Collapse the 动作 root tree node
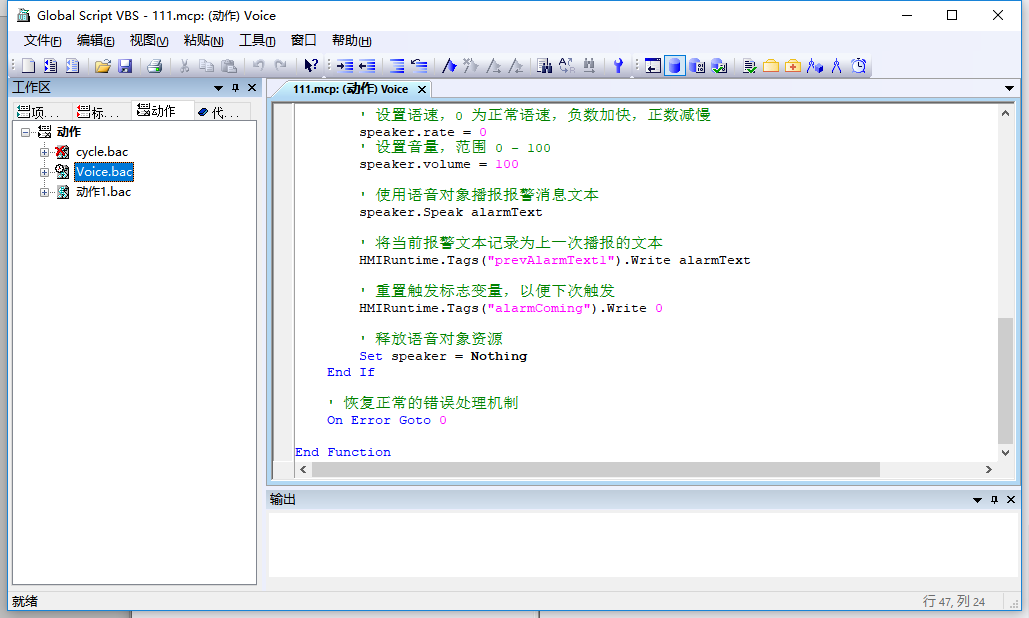Screen dimensions: 1029x618 [26, 132]
